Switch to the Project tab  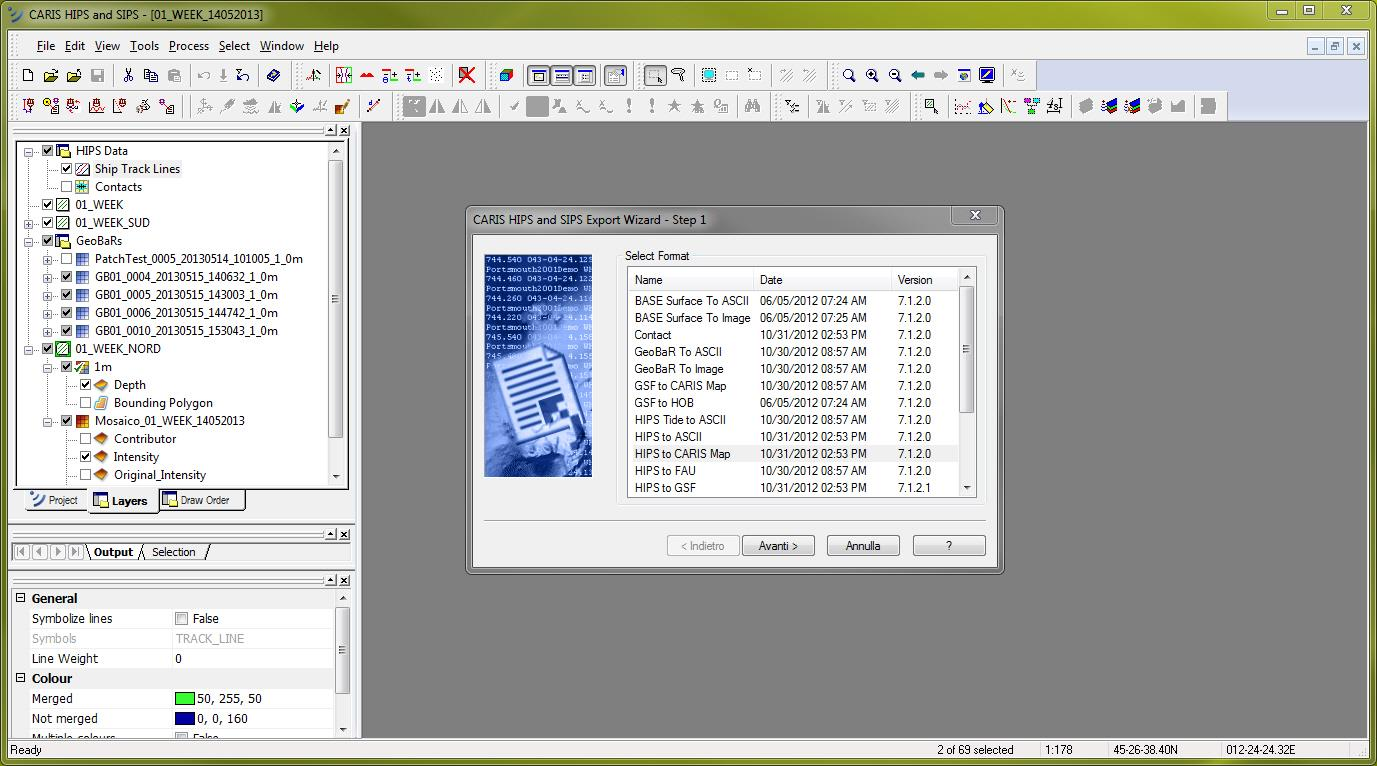click(x=54, y=500)
